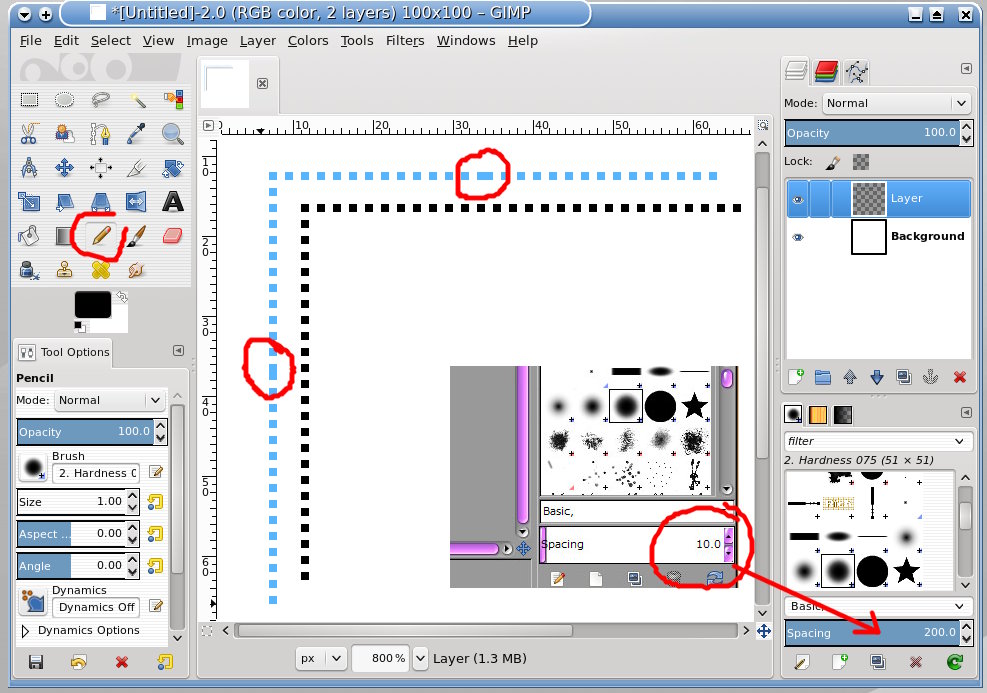Select the Layer row in layers list
This screenshot has width=987, height=693.
click(878, 199)
